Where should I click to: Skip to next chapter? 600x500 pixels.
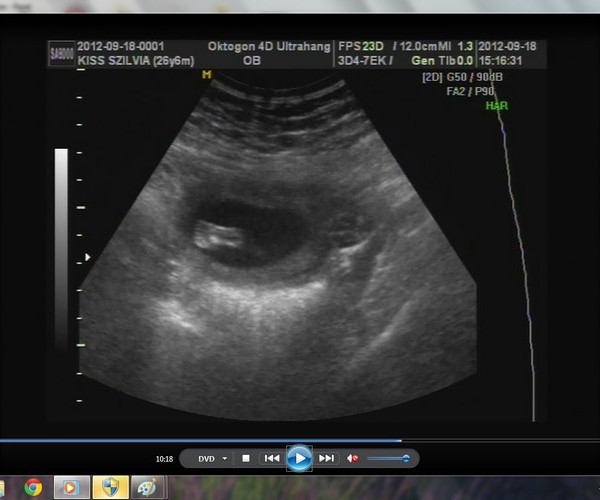[x=326, y=458]
